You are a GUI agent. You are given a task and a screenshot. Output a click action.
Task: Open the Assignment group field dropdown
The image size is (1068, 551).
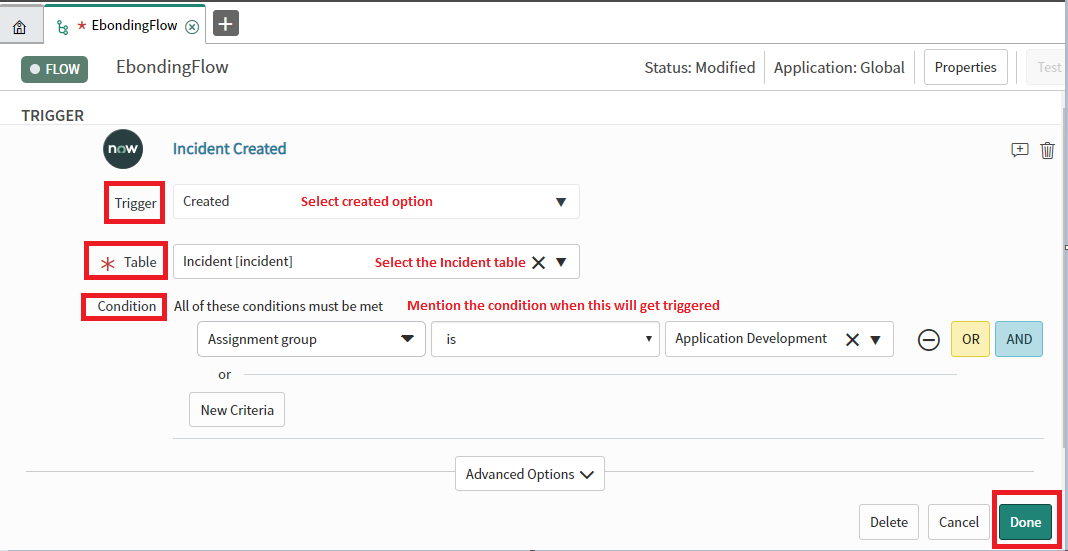pos(311,339)
